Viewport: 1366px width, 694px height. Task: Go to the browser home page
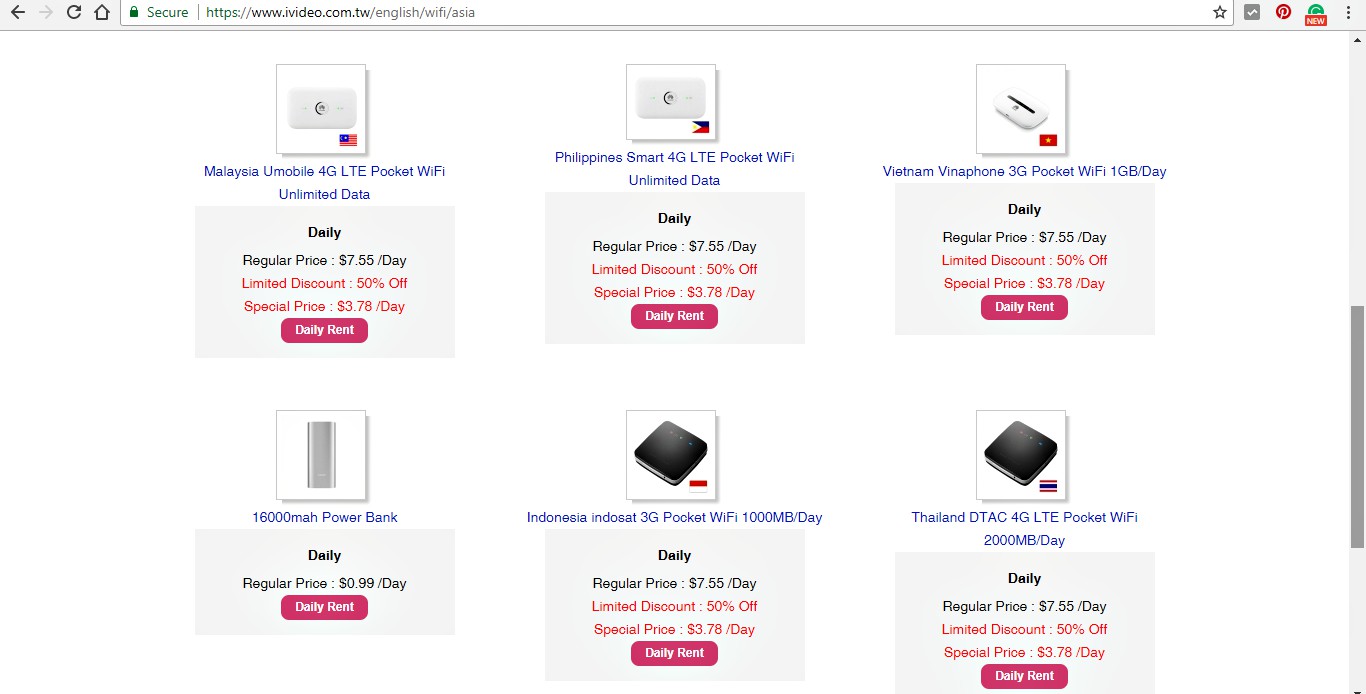coord(101,13)
